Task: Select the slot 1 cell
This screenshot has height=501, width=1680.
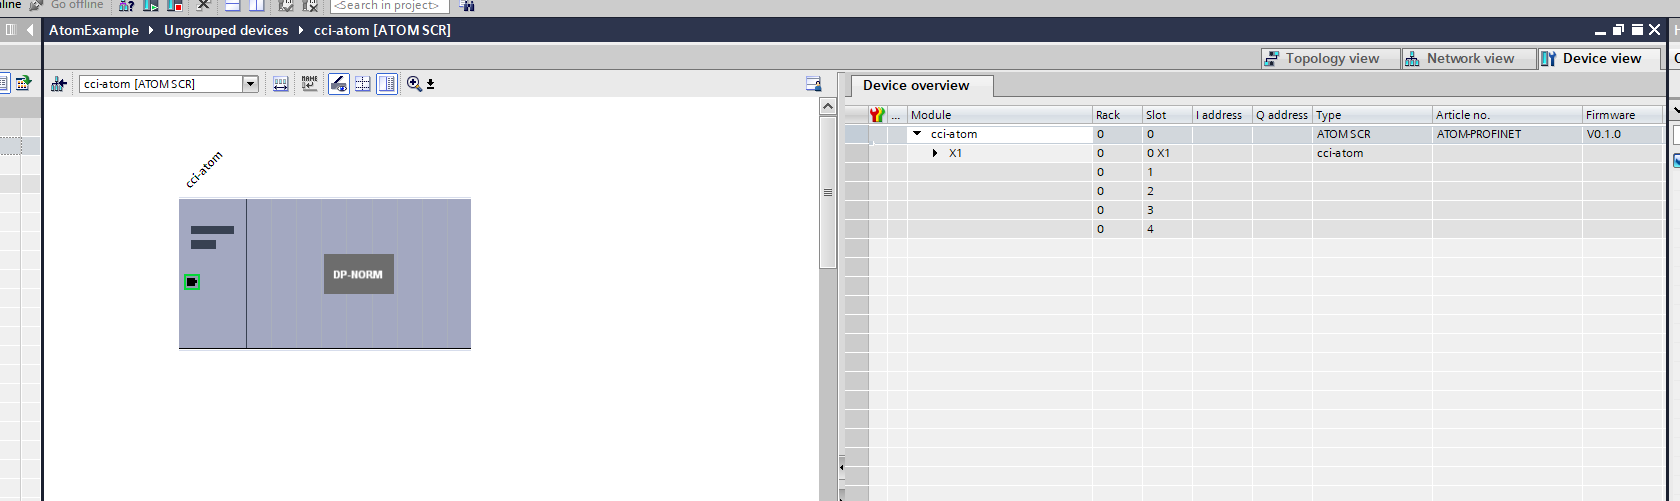Action: pos(1167,172)
